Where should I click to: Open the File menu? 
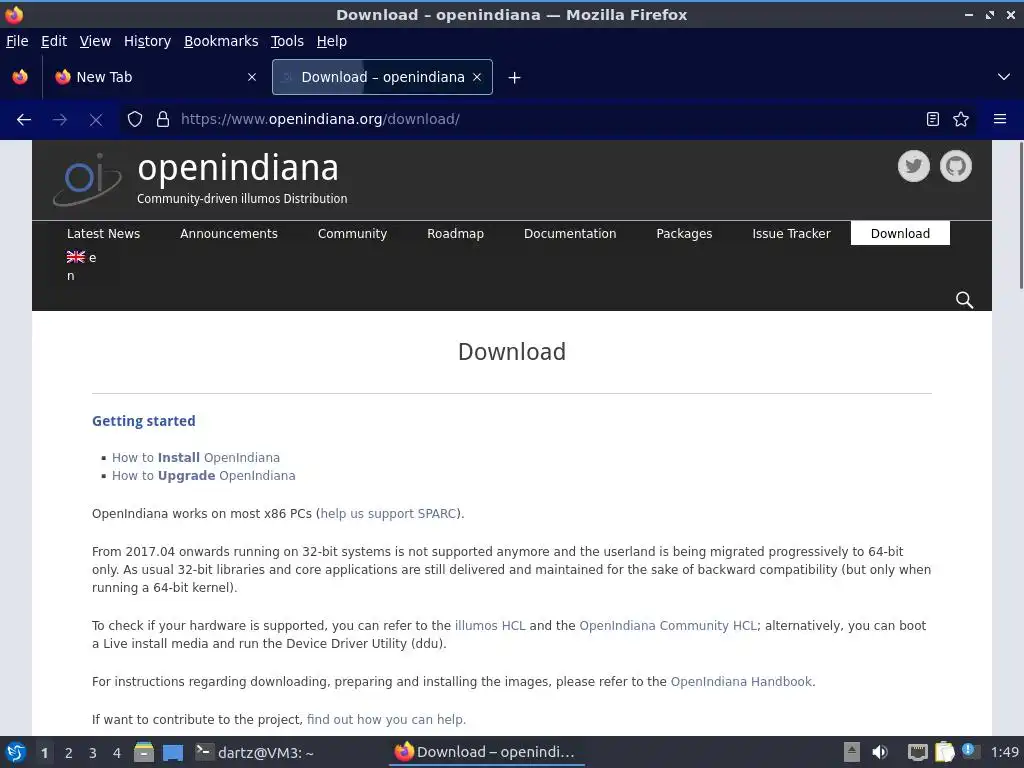[17, 41]
